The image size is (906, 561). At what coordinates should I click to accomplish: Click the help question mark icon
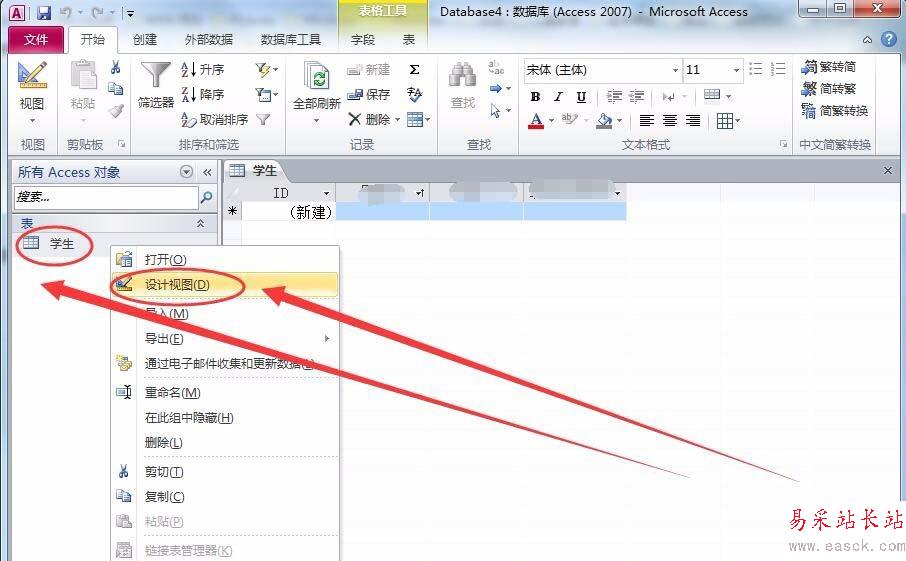pos(889,39)
